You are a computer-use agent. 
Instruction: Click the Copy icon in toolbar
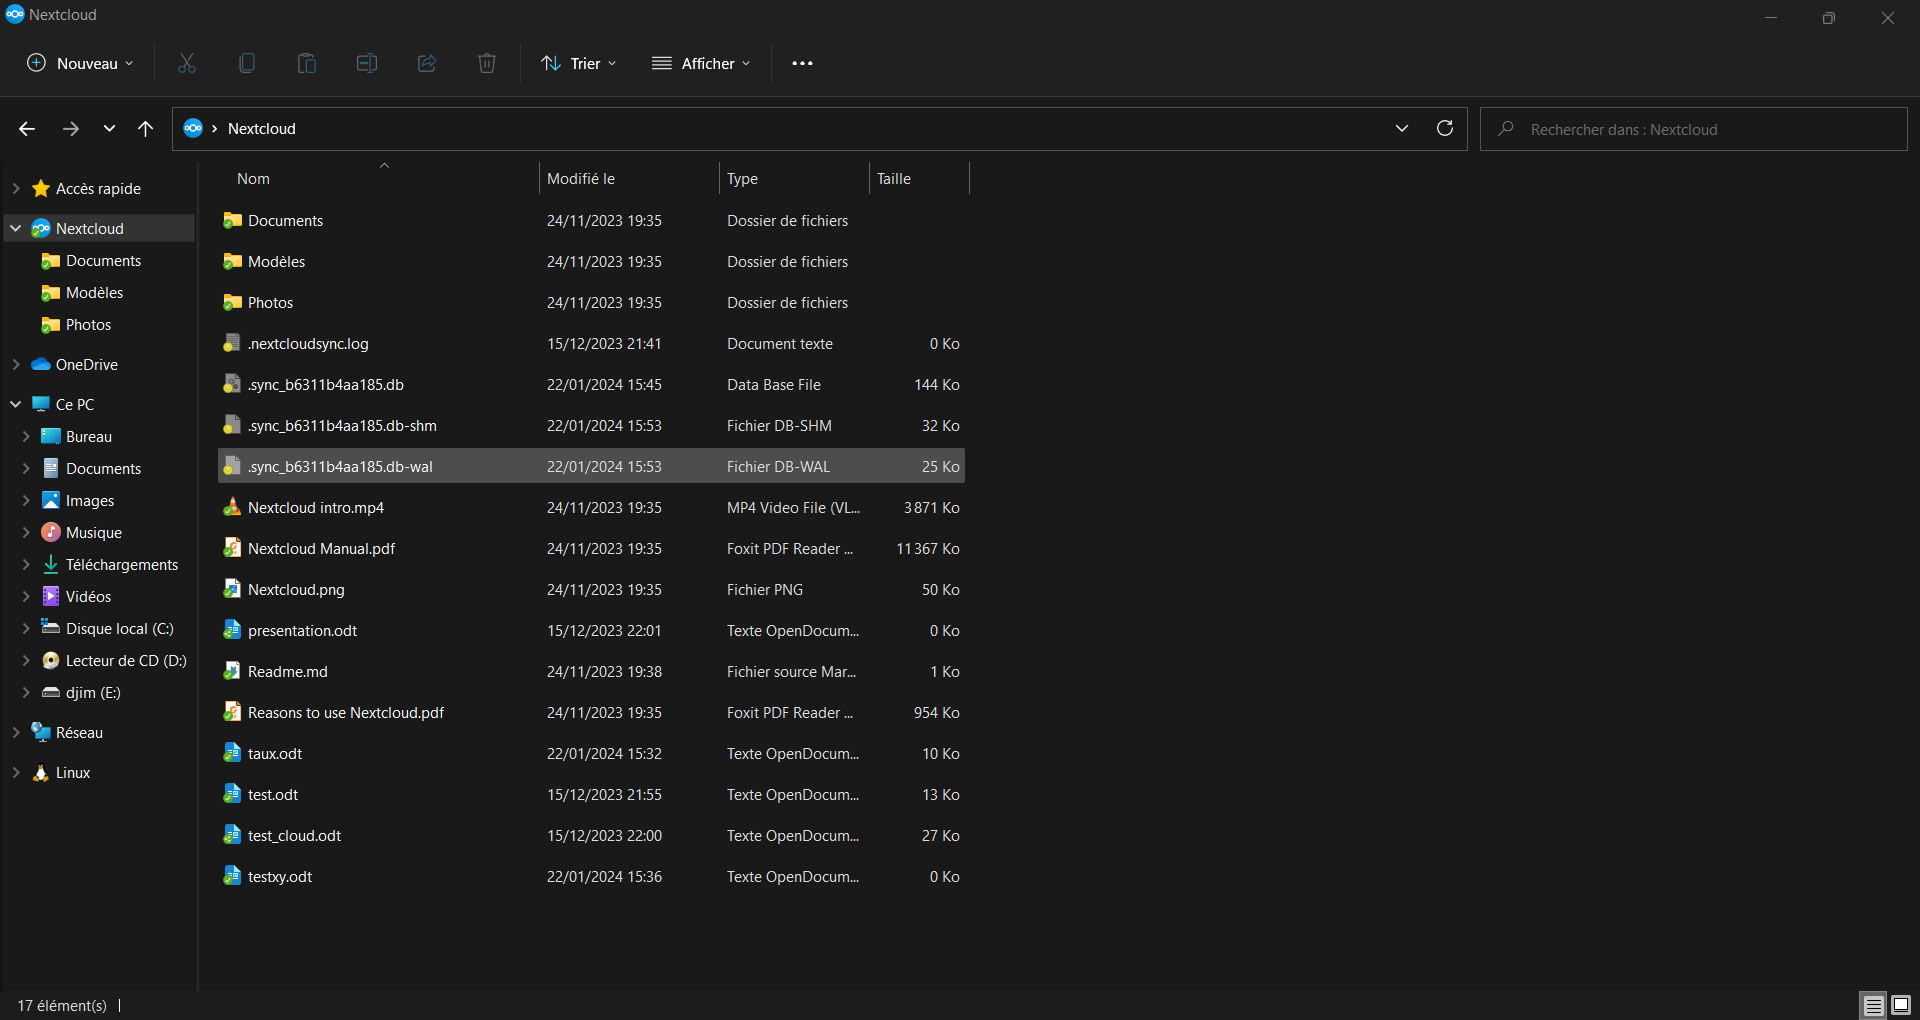(x=247, y=63)
